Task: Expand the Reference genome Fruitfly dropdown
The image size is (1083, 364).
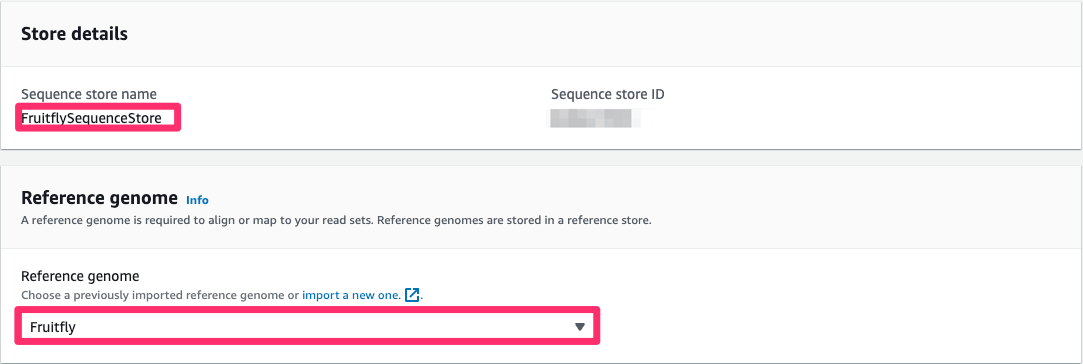Action: coord(307,326)
